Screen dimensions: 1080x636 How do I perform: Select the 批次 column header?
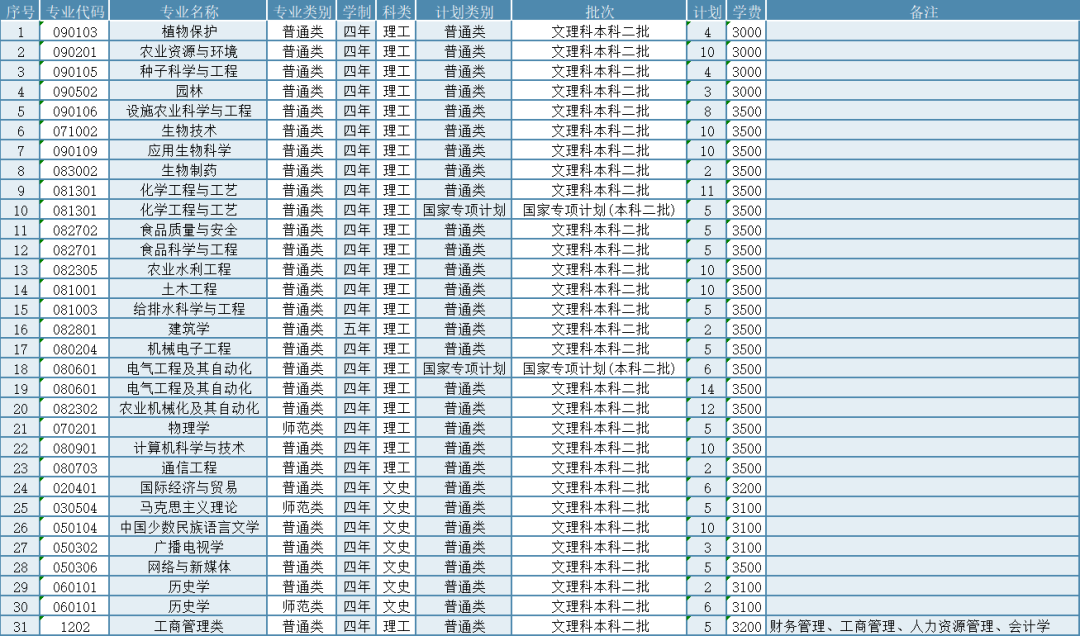(x=600, y=11)
